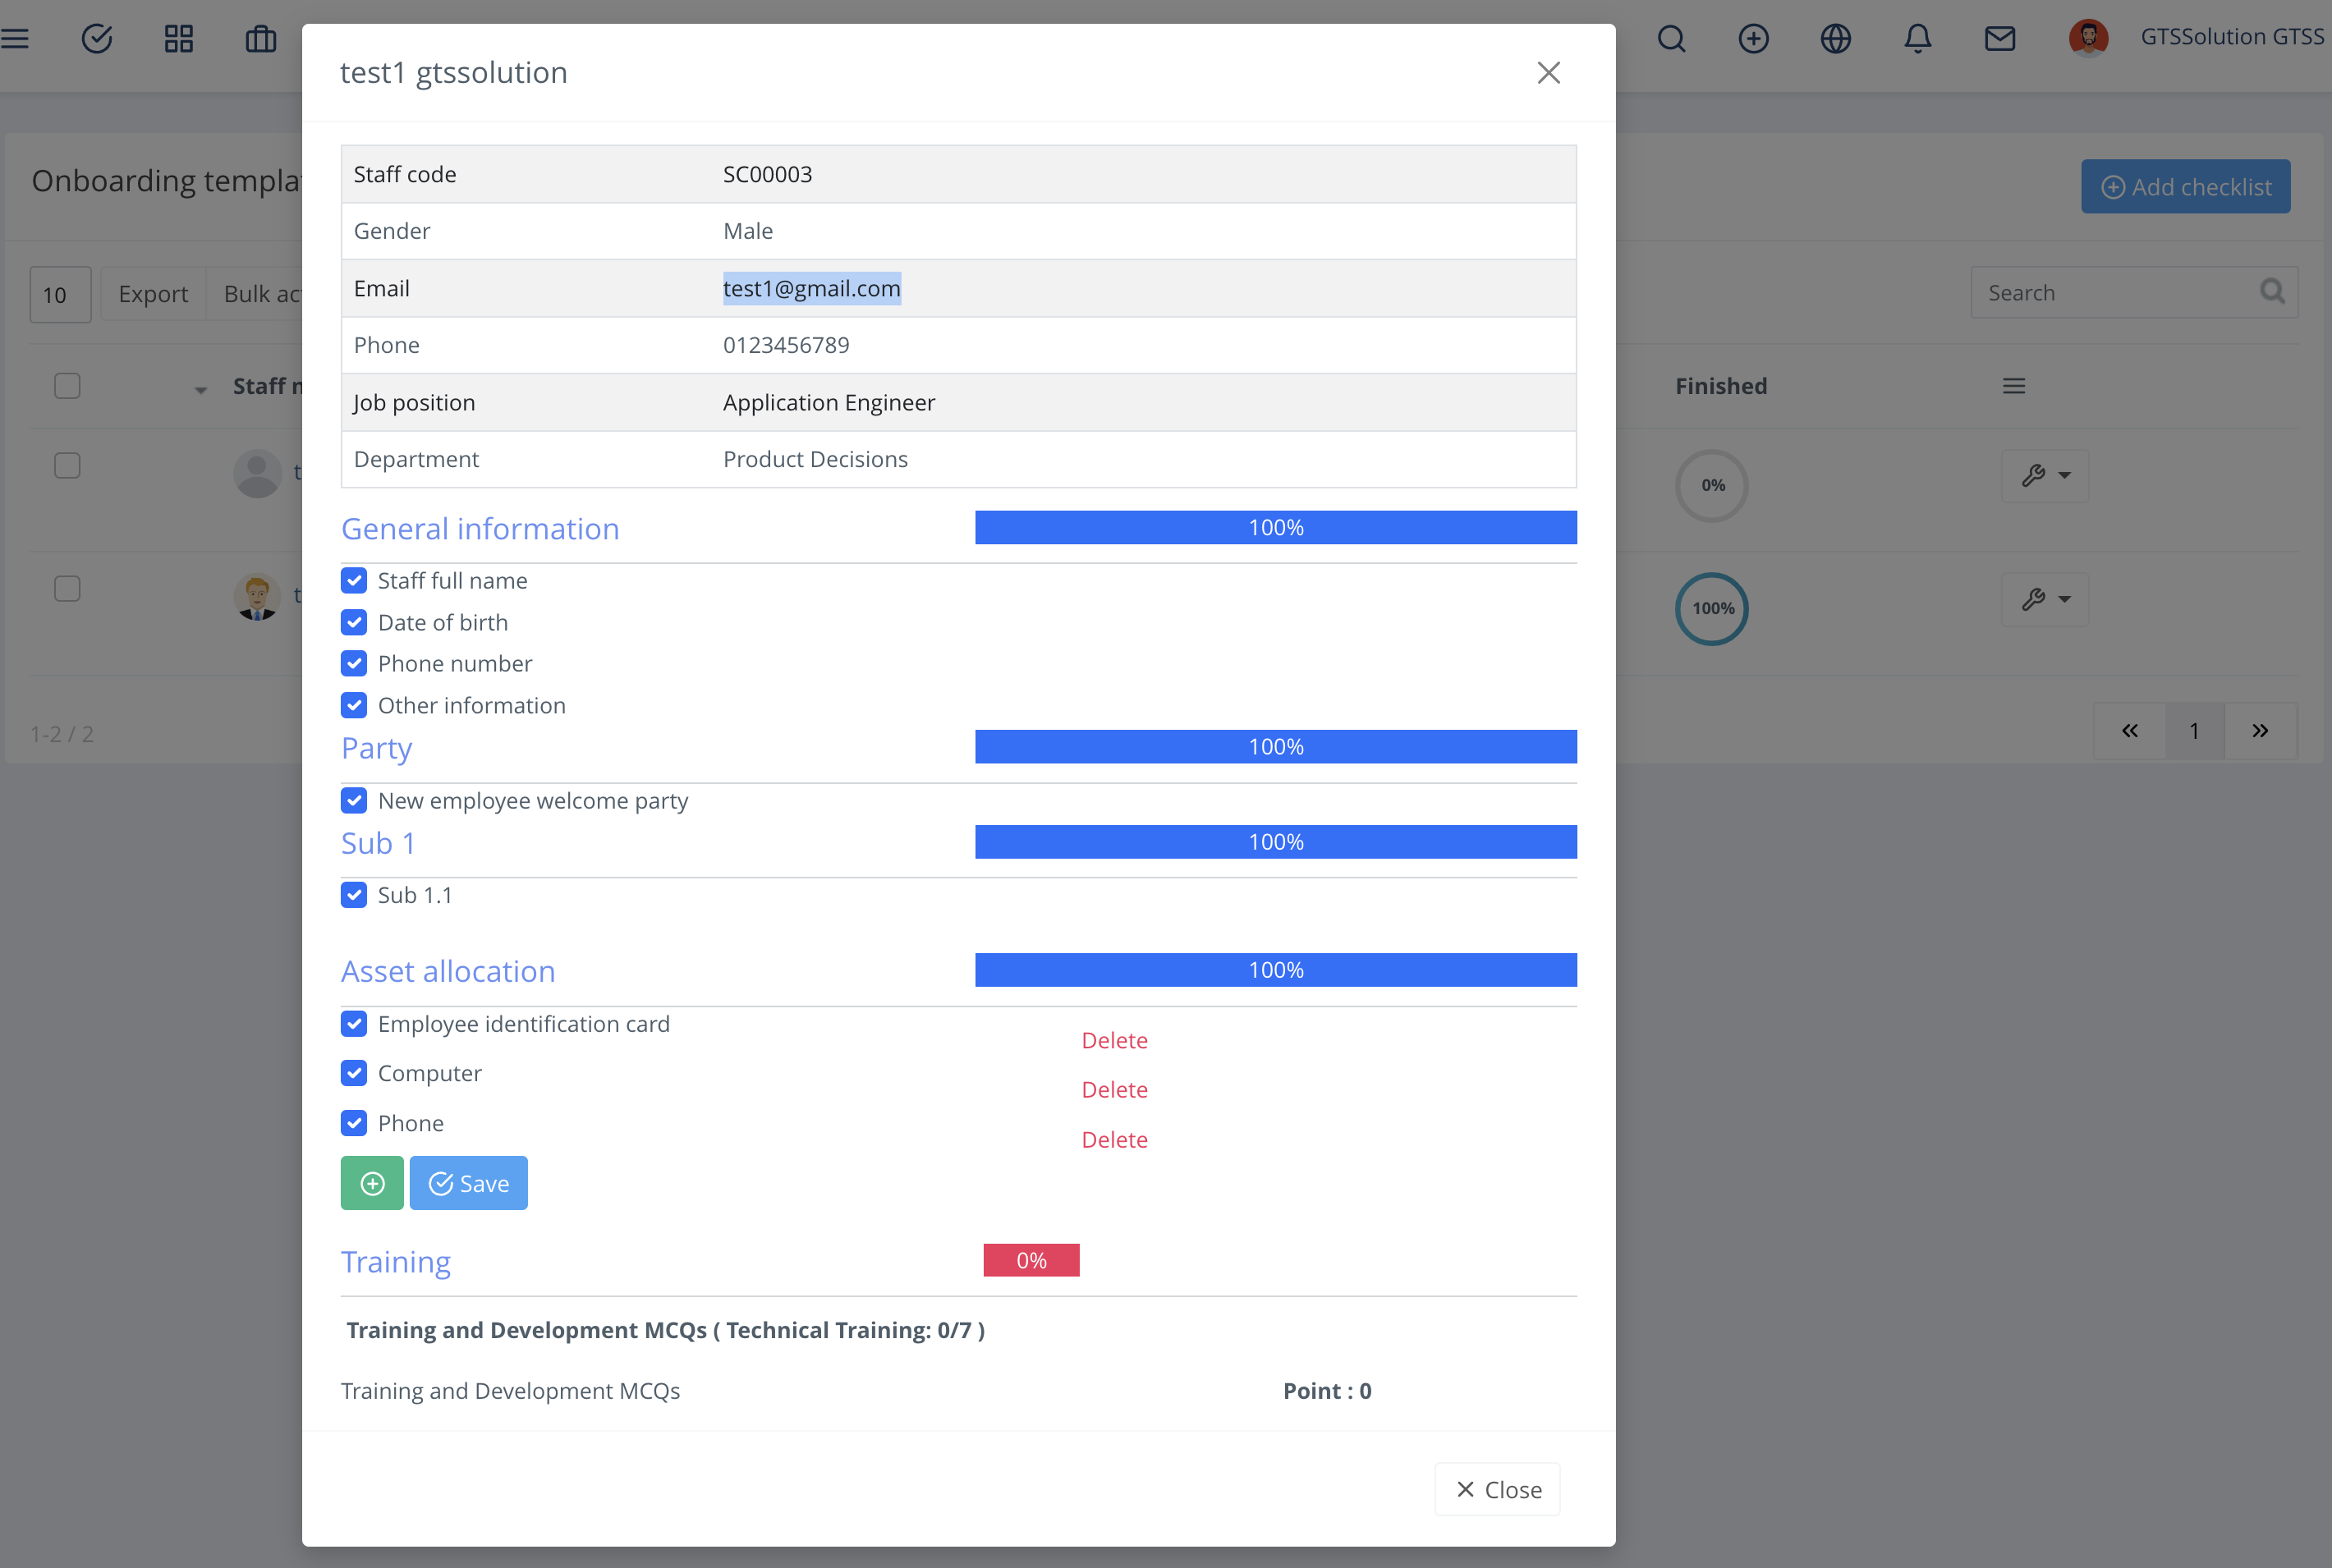Image resolution: width=2332 pixels, height=1568 pixels.
Task: Uncheck Date of birth checkbox
Action: [354, 623]
